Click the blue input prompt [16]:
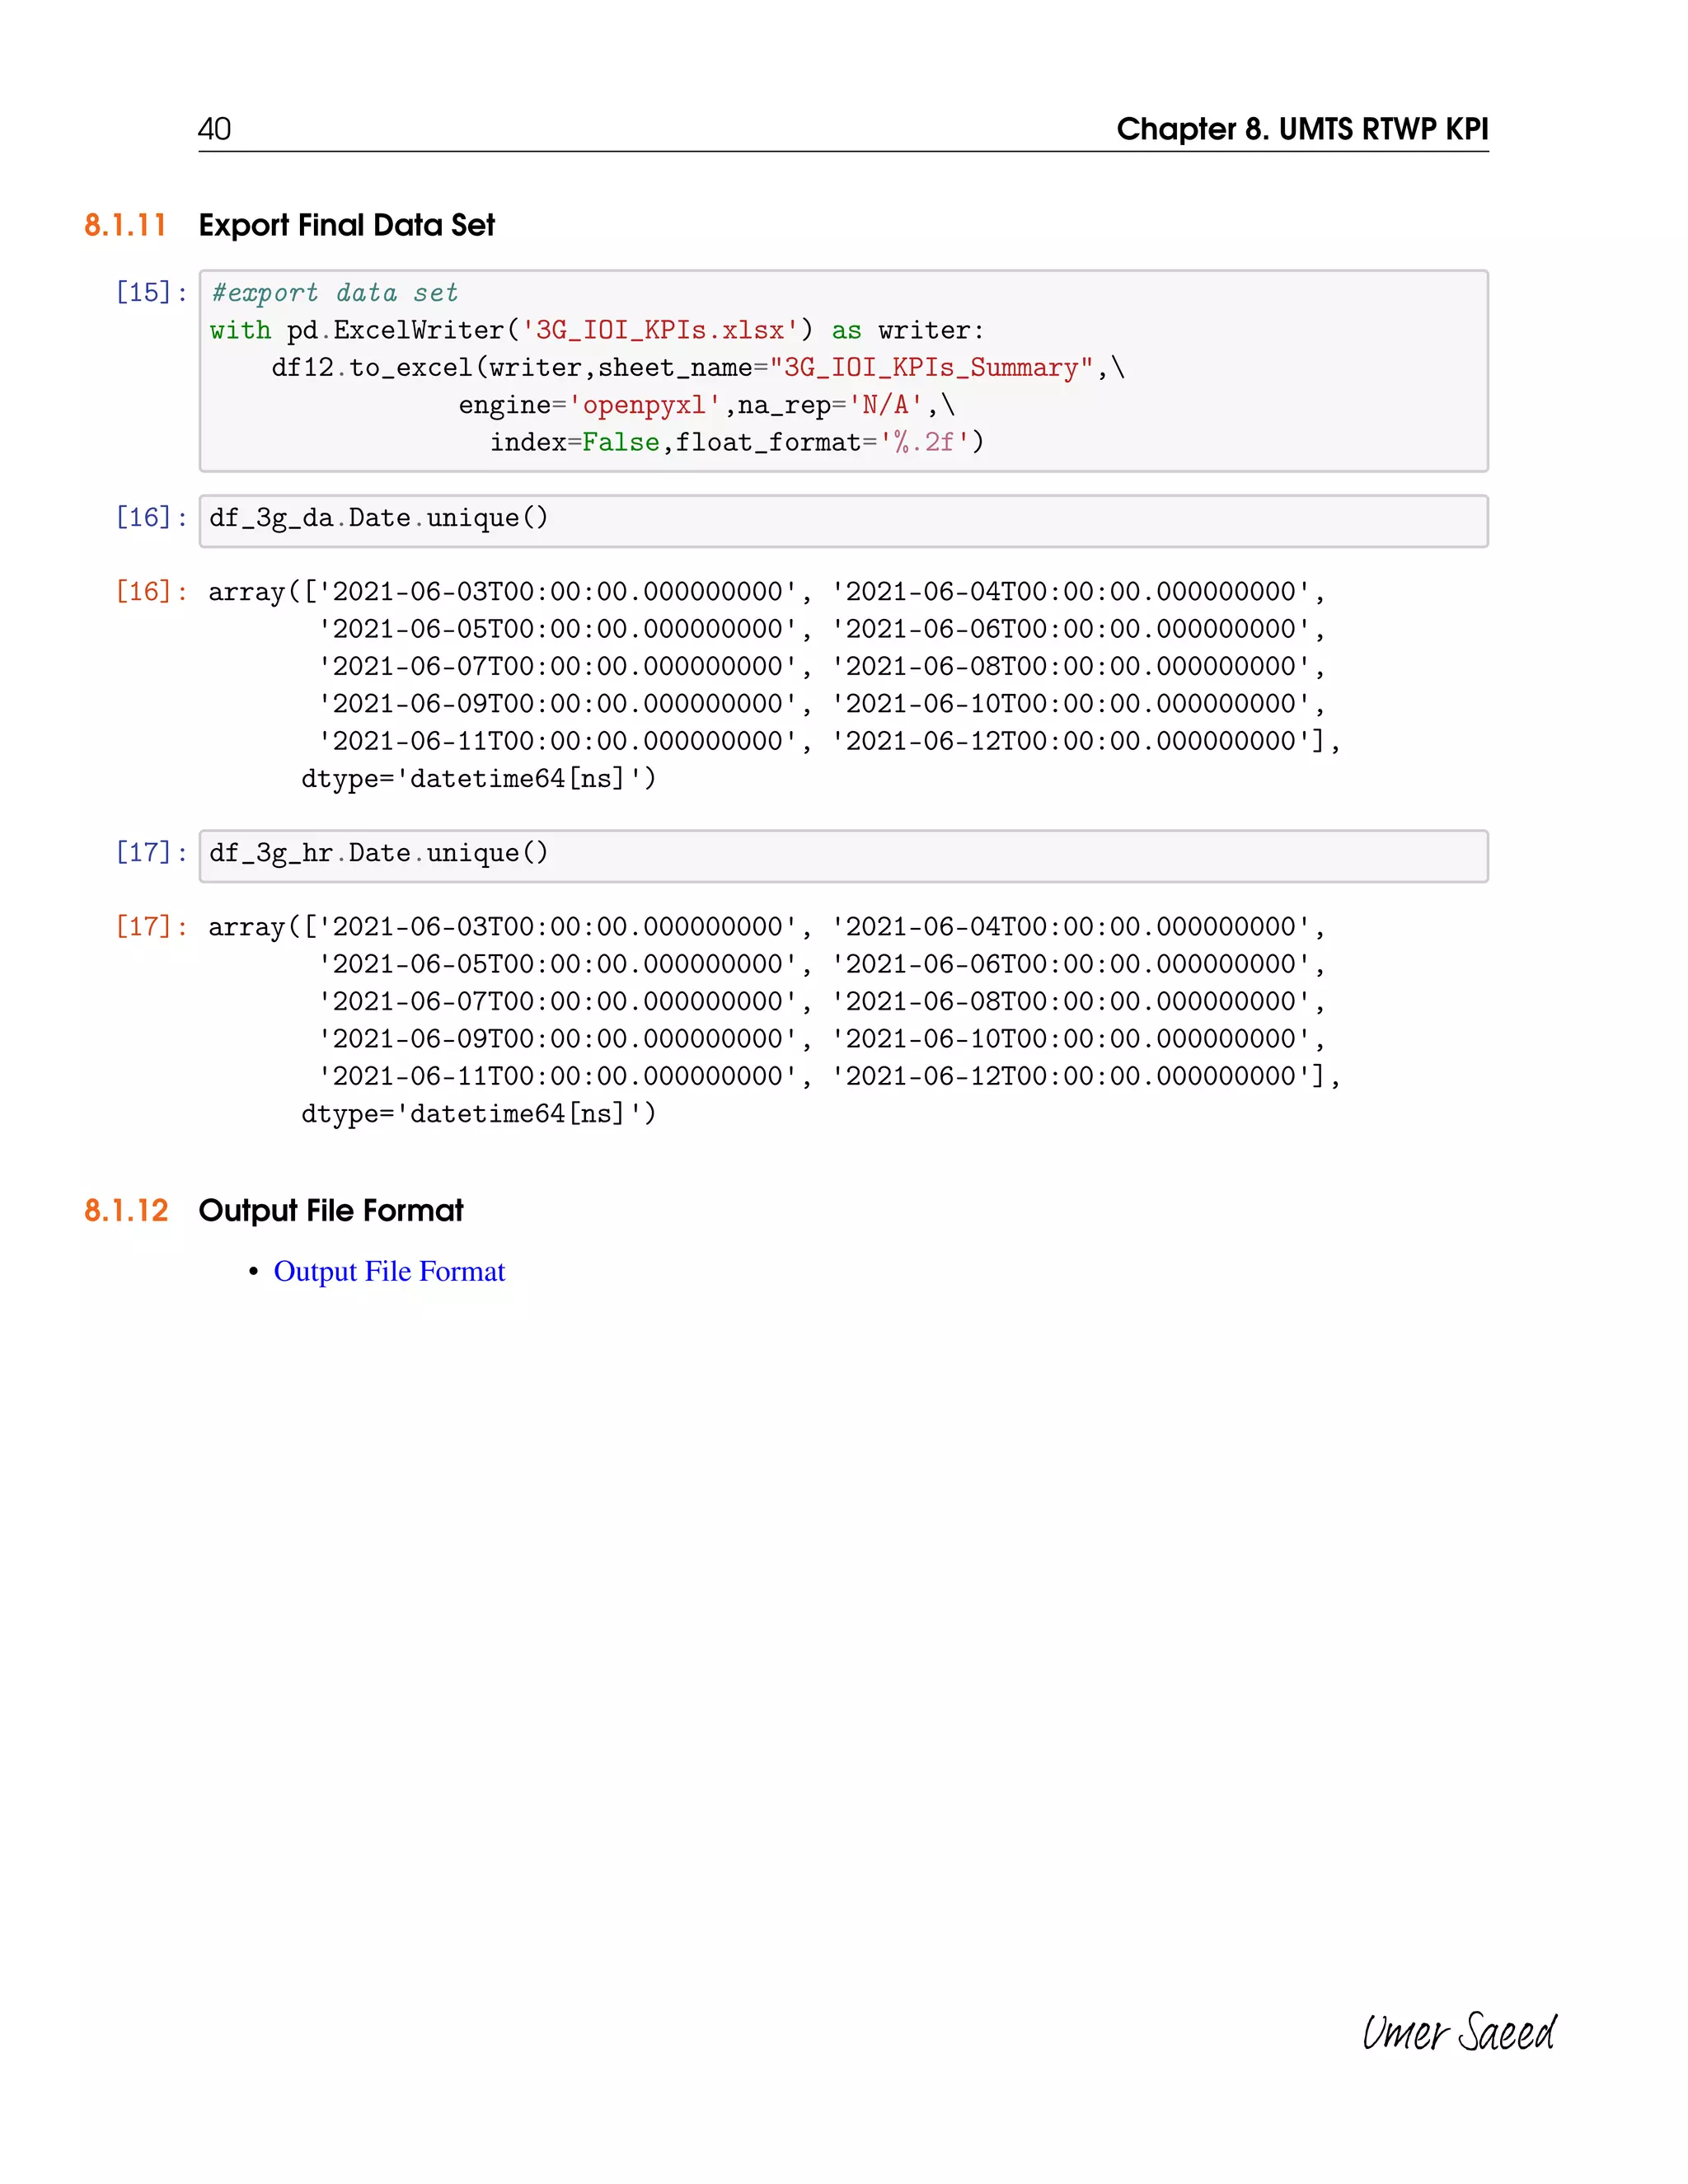The height and width of the screenshot is (2184, 1688). coord(151,517)
